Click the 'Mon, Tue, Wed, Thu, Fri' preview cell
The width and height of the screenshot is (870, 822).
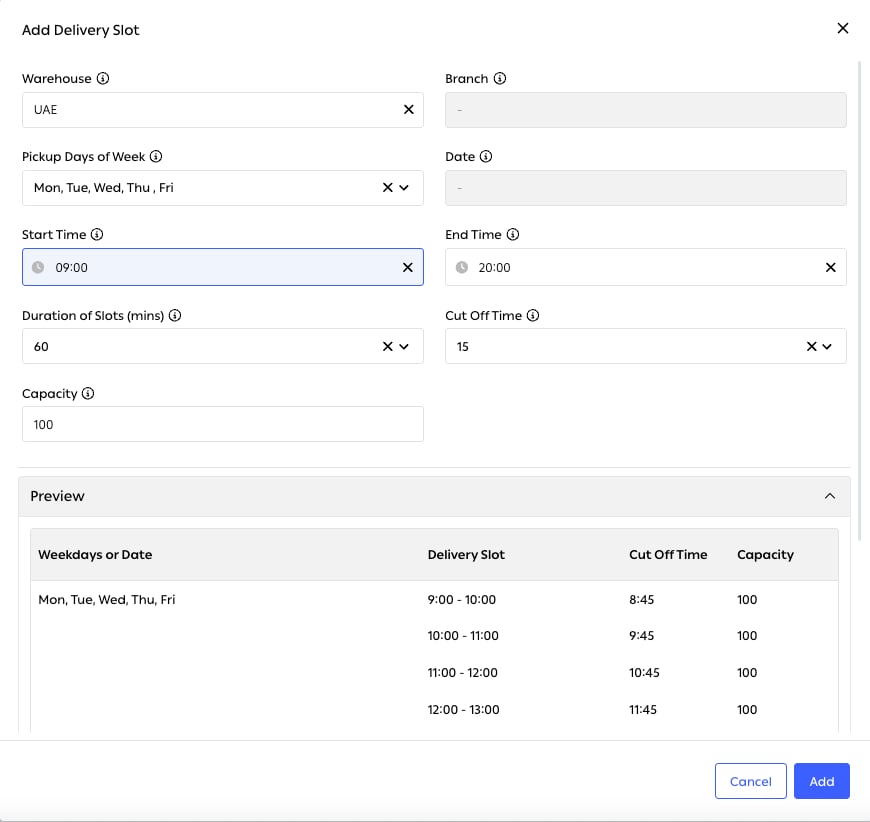tap(107, 599)
